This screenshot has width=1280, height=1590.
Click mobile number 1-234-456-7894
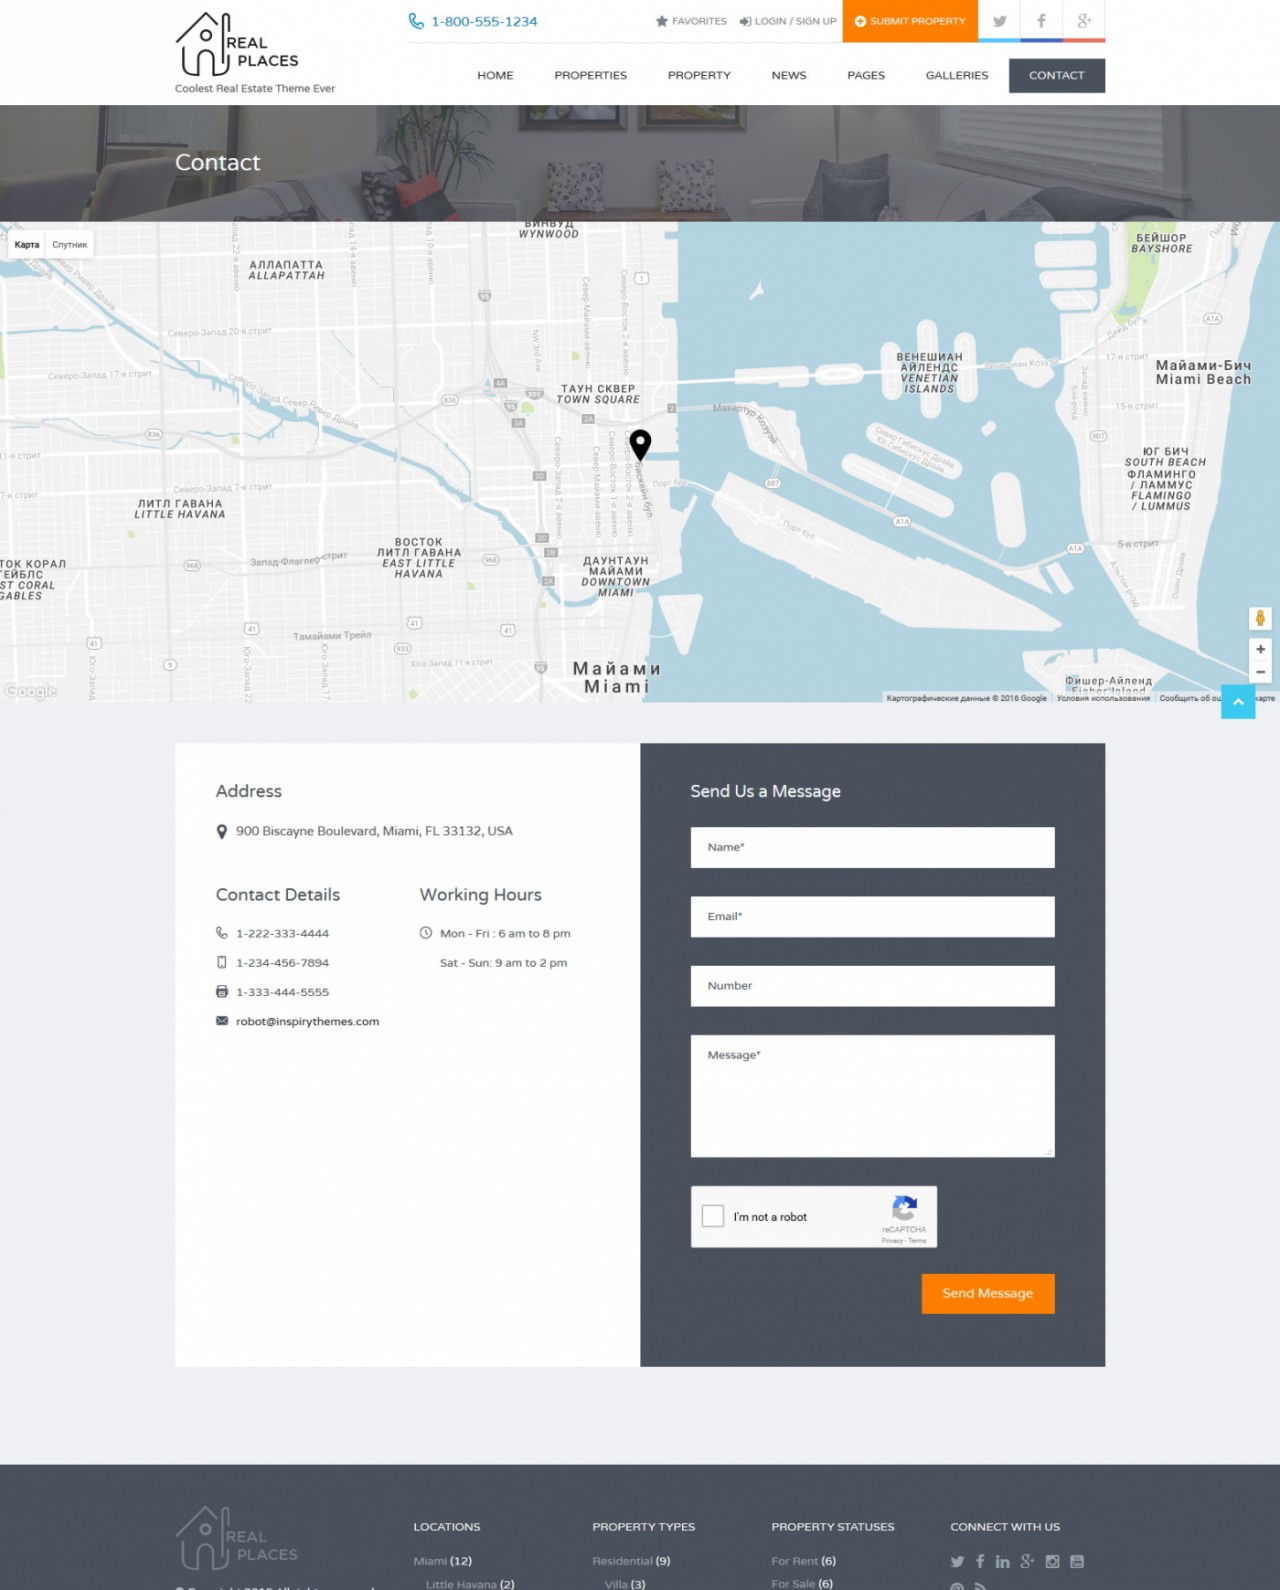[x=282, y=963]
